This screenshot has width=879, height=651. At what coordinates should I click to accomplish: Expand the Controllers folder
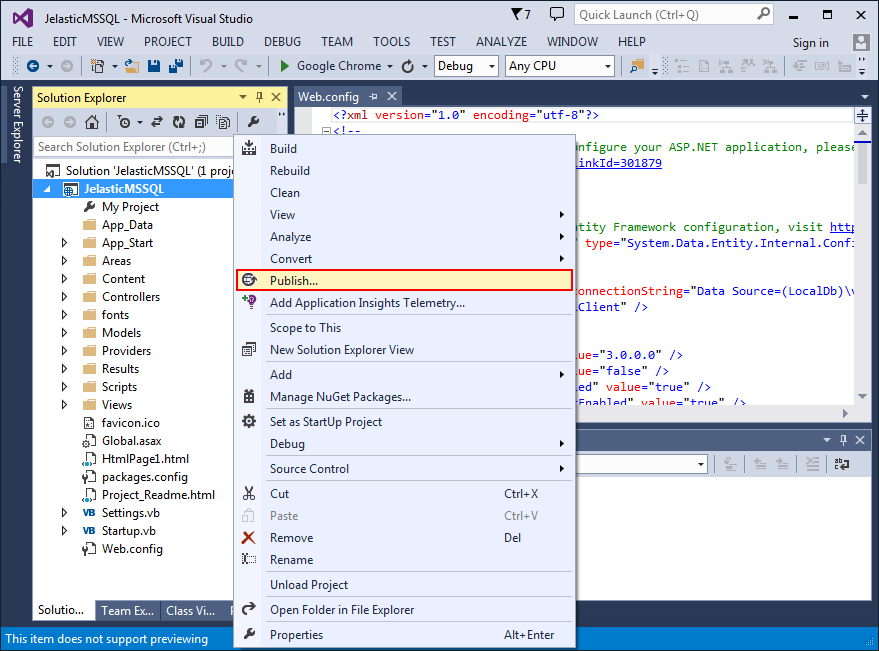(64, 297)
